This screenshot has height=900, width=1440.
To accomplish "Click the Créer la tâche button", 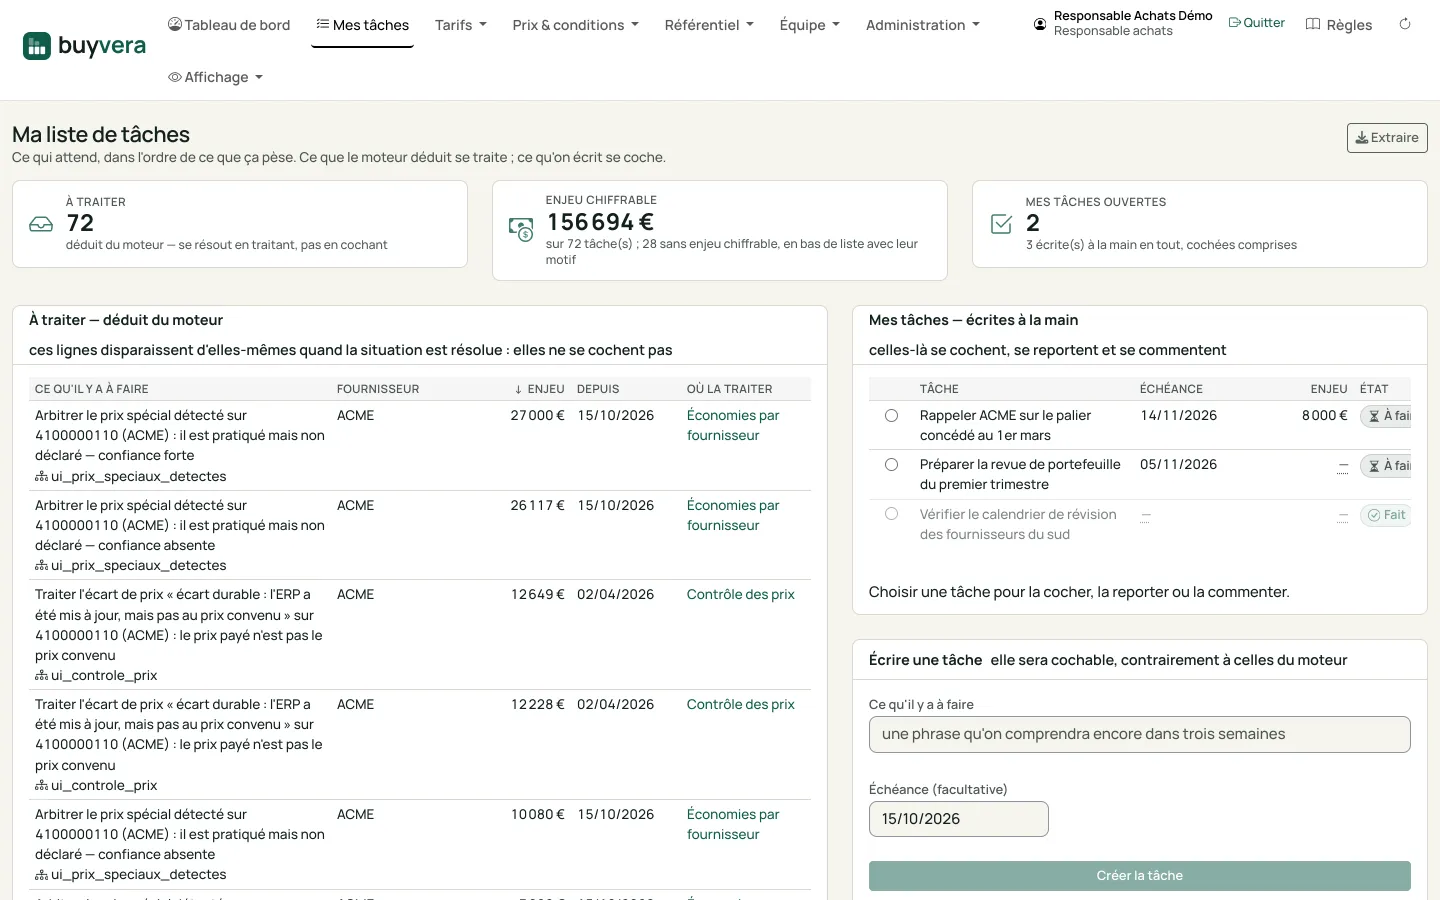I will click(1139, 876).
